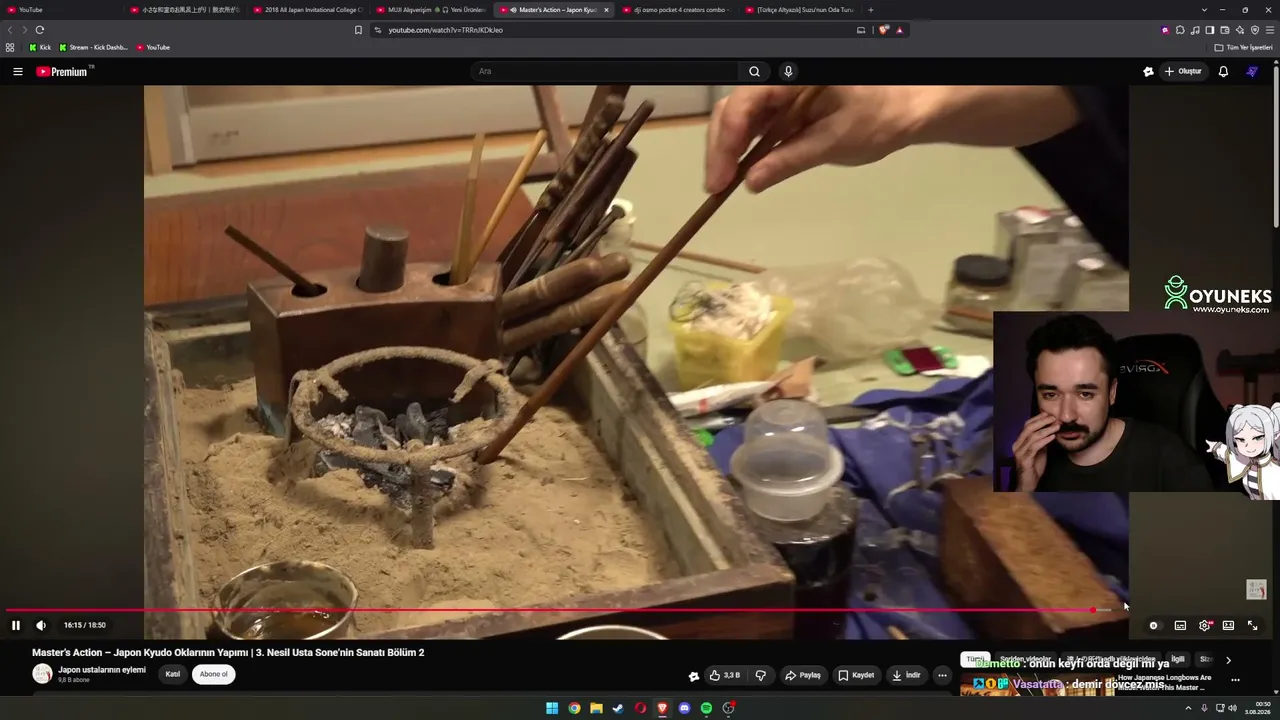This screenshot has width=1280, height=720.
Task: Dislike the video
Action: tap(761, 675)
